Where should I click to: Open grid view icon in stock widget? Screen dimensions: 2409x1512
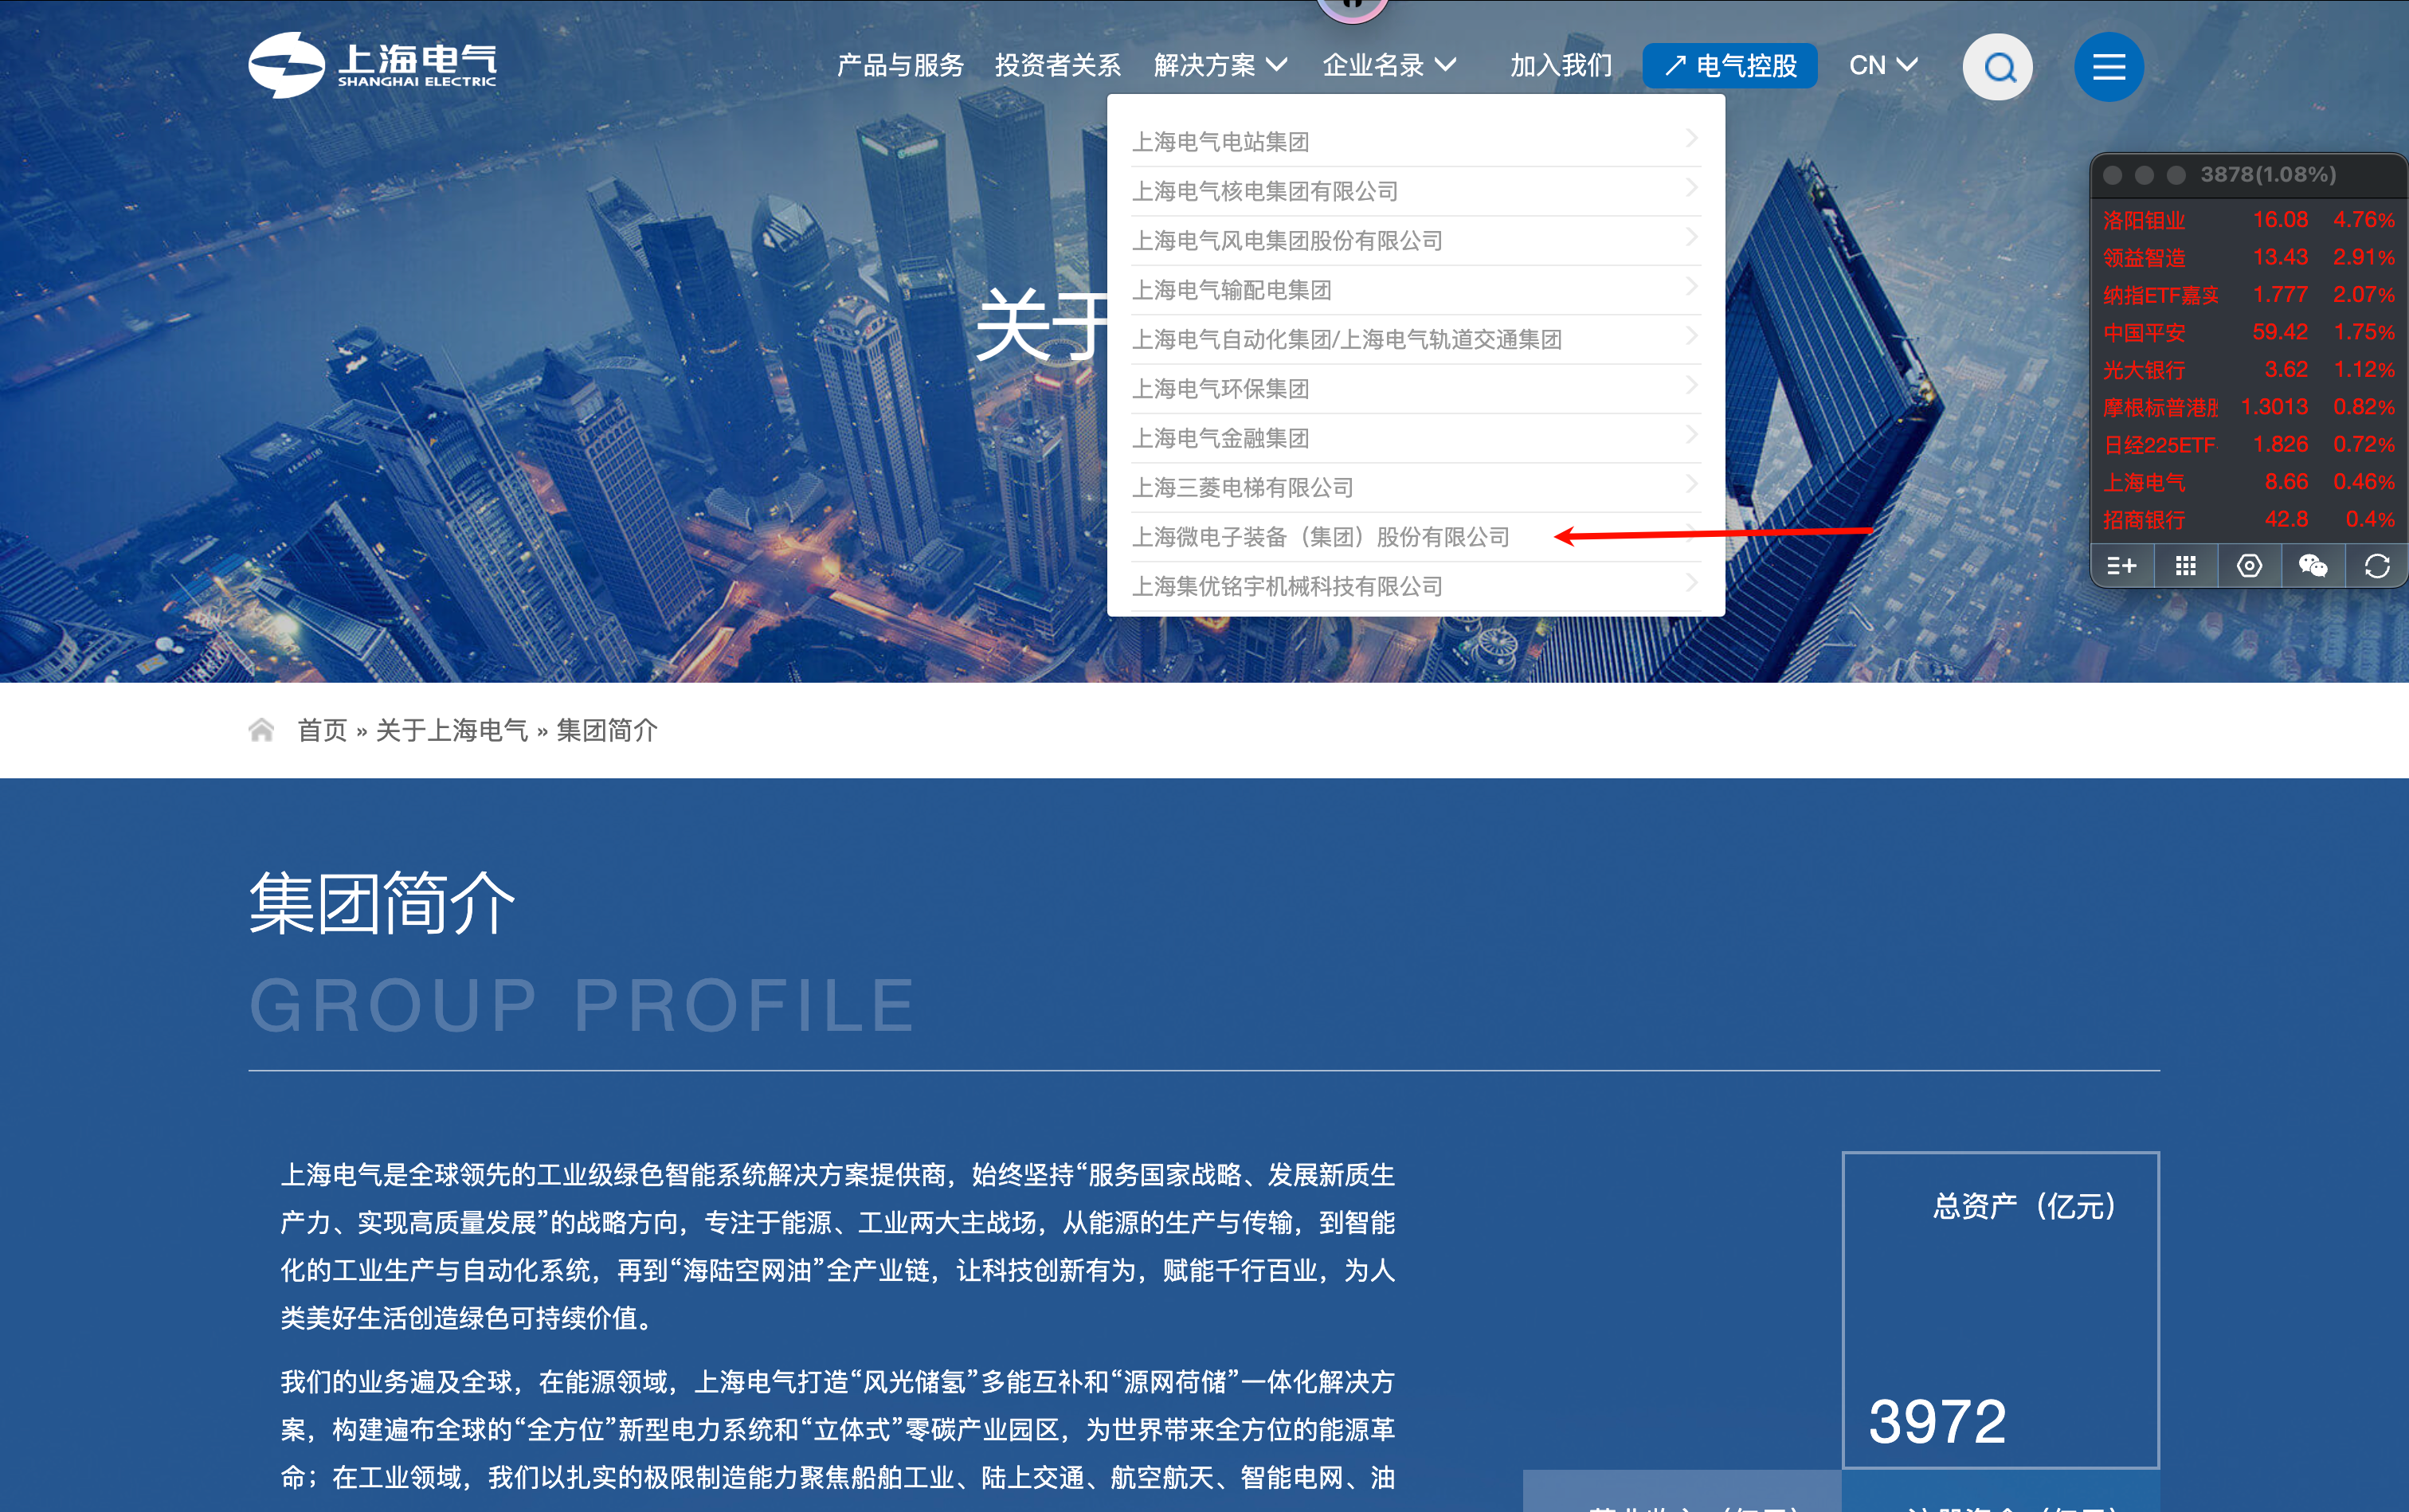click(x=2185, y=566)
